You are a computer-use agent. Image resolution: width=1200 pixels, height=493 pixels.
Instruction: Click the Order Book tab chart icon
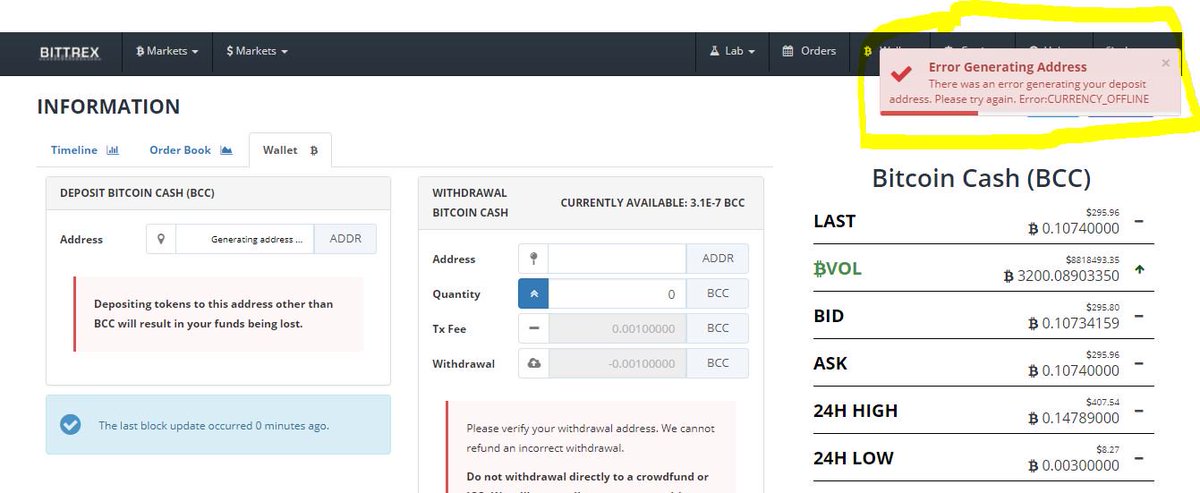[226, 150]
